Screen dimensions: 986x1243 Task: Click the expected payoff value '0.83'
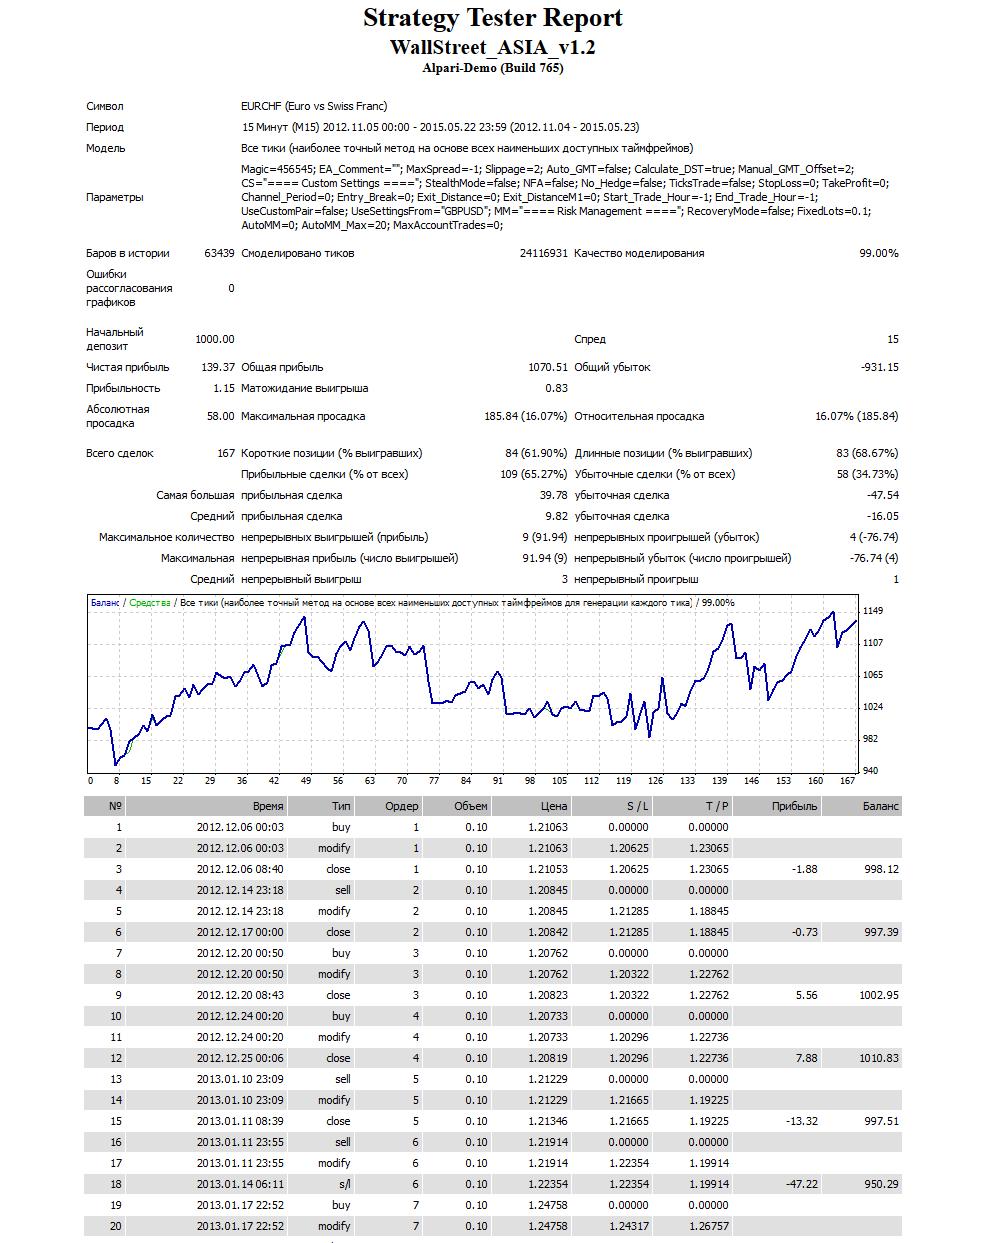557,388
